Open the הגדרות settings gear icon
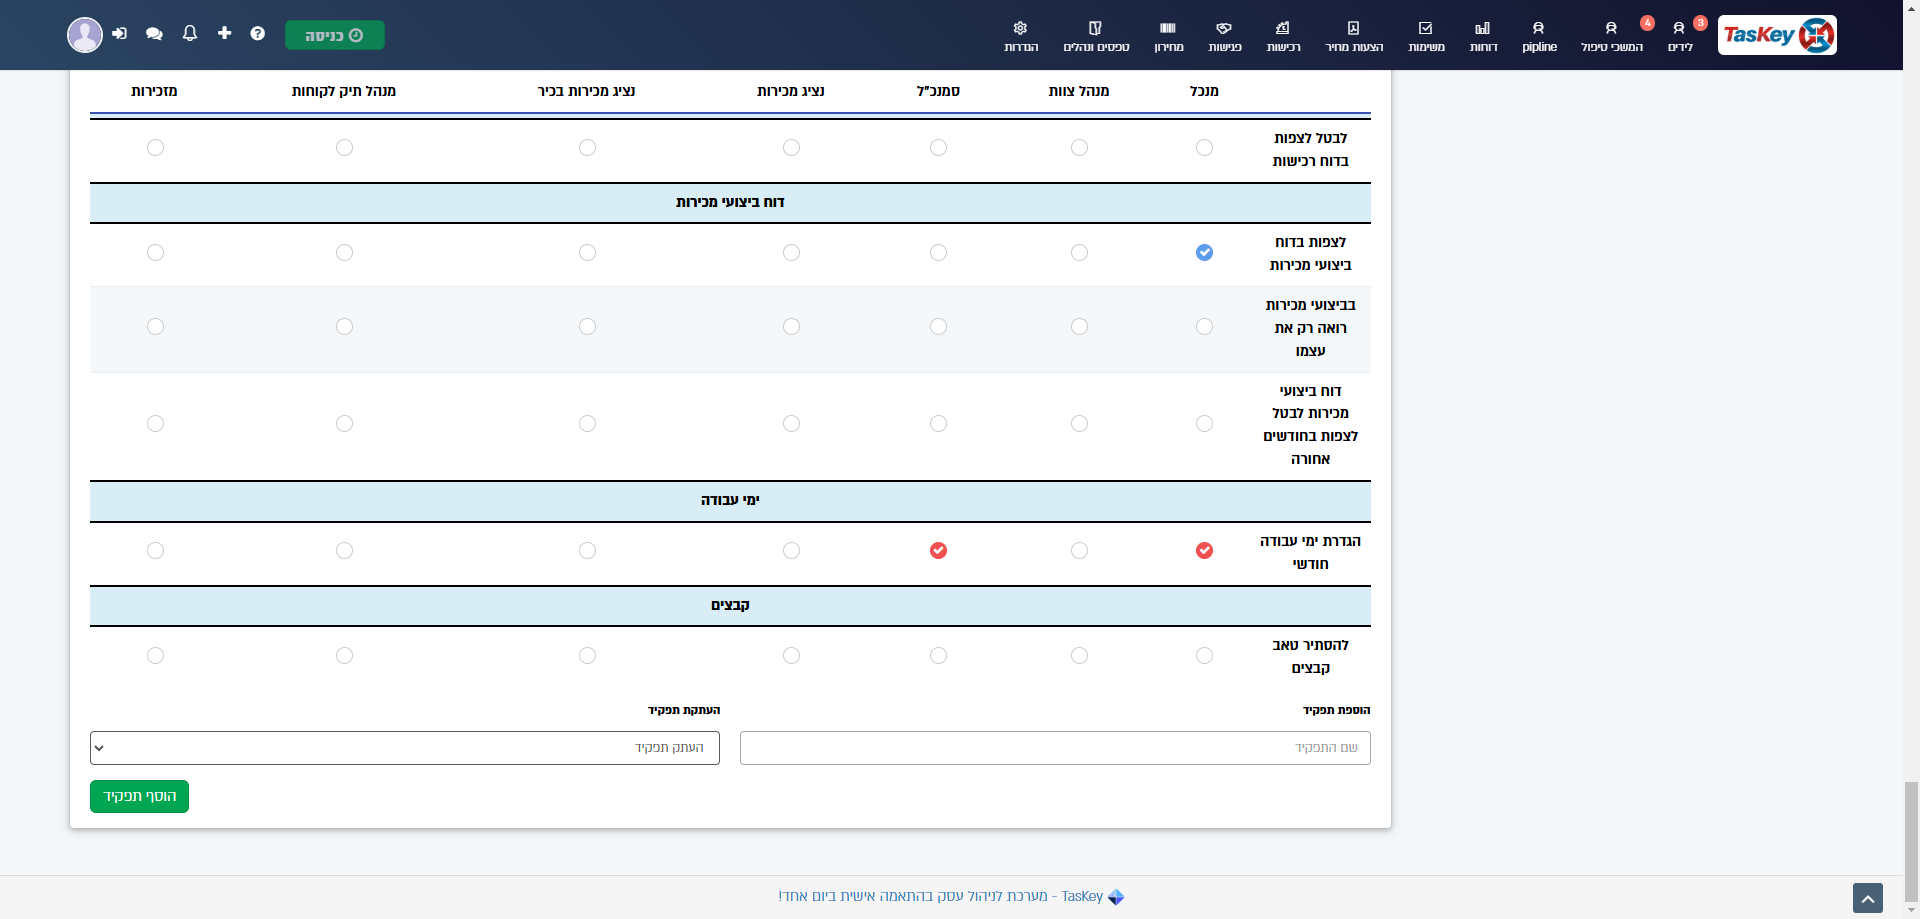Screen dimensions: 1920x919 [1021, 28]
